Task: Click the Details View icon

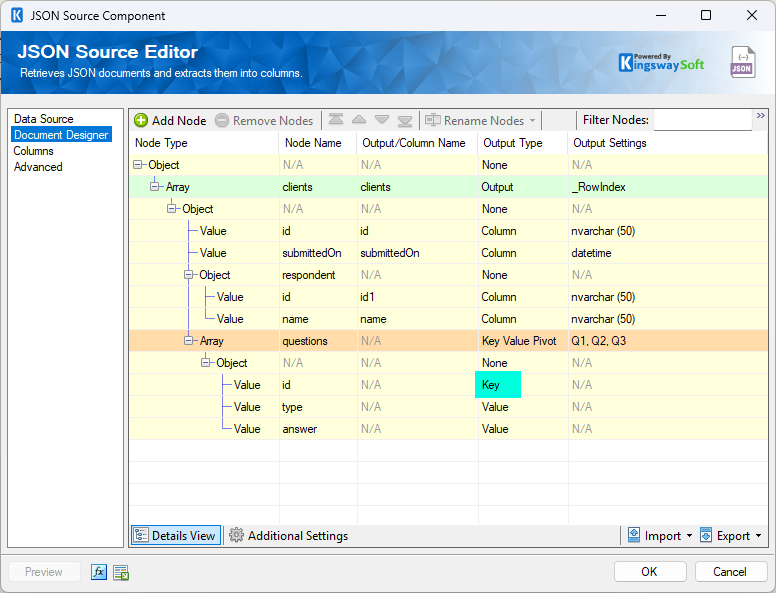Action: pos(141,535)
